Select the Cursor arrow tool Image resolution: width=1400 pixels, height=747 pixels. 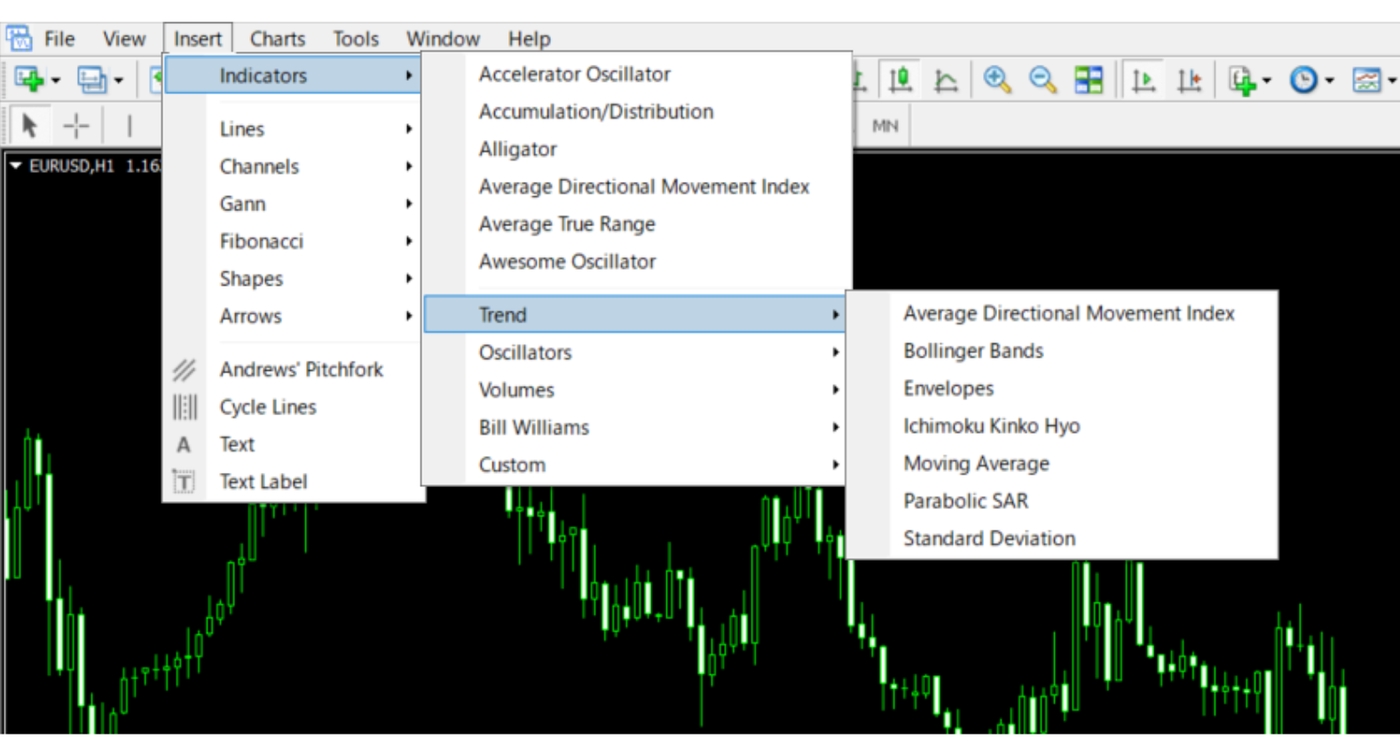(x=31, y=125)
